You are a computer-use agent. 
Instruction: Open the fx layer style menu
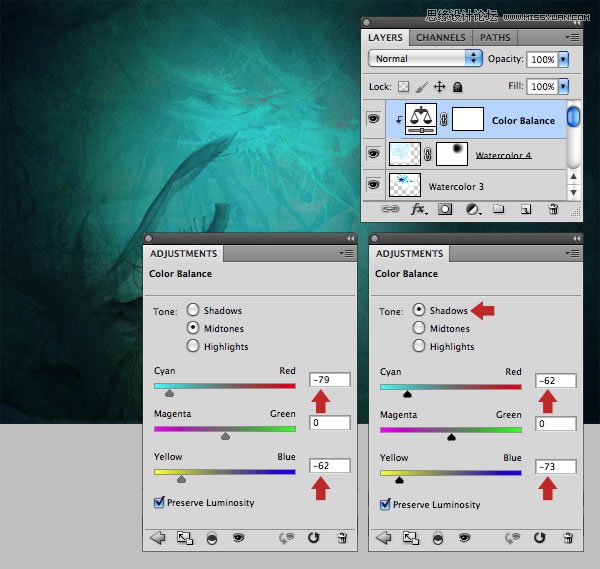(x=418, y=209)
